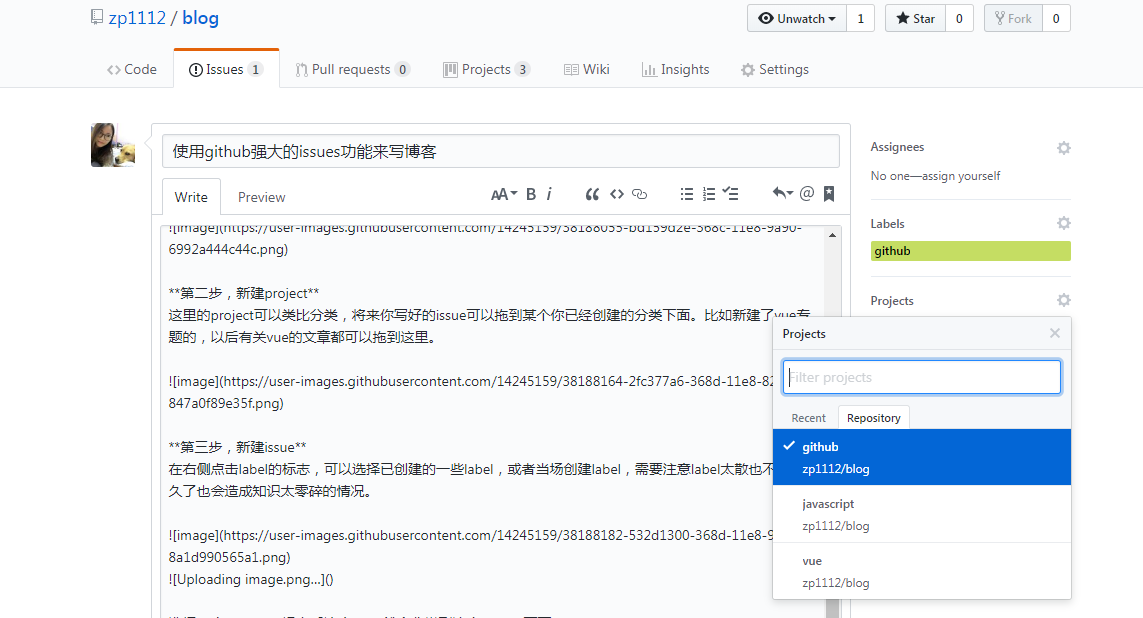Click the Projects sidebar heading
The image size is (1143, 618).
pyautogui.click(x=892, y=301)
